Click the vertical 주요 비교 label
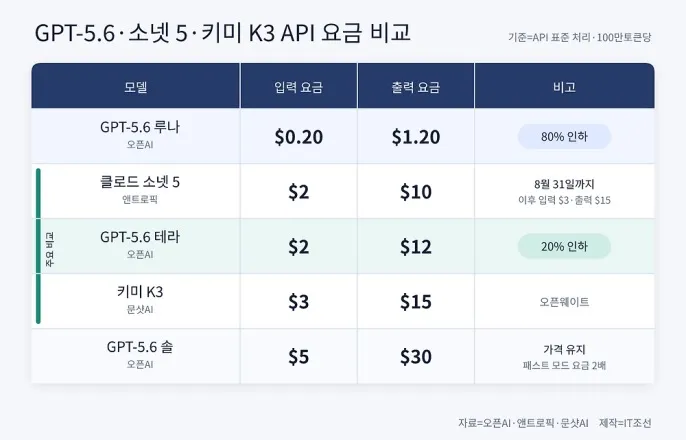Image resolution: width=686 pixels, height=440 pixels. [49, 249]
